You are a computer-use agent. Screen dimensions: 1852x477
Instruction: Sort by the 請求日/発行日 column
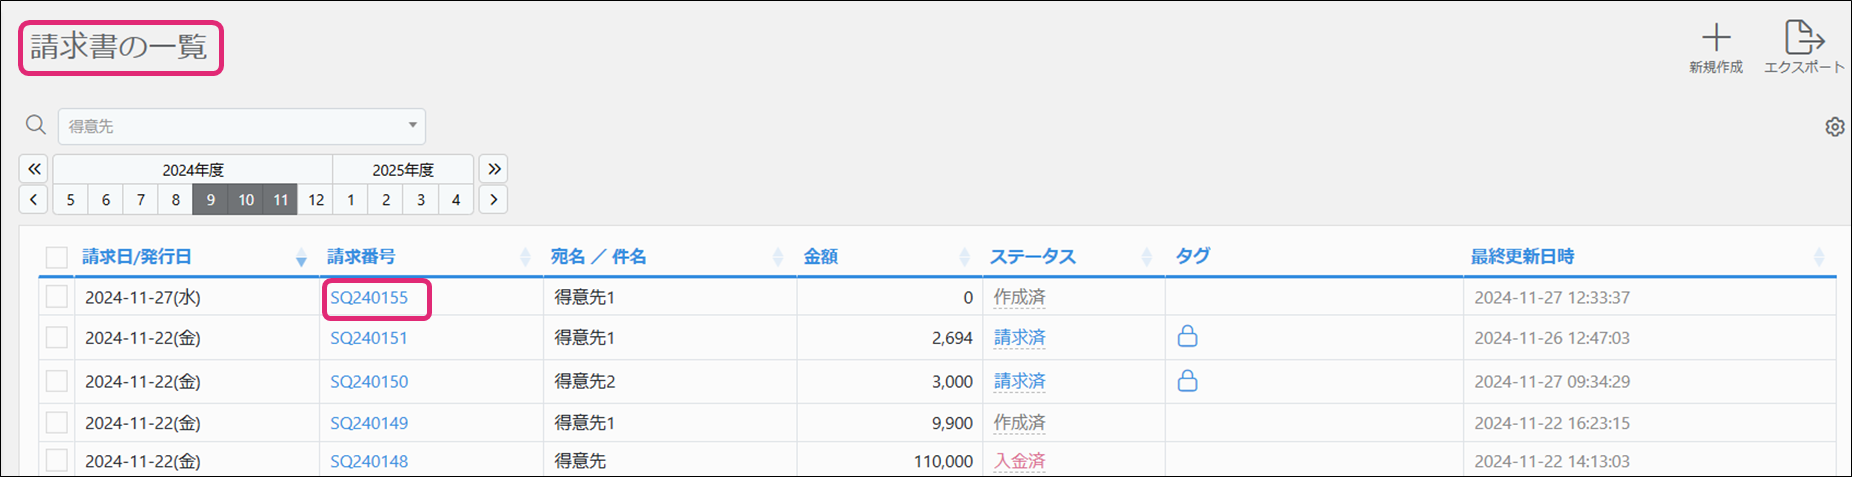[137, 257]
